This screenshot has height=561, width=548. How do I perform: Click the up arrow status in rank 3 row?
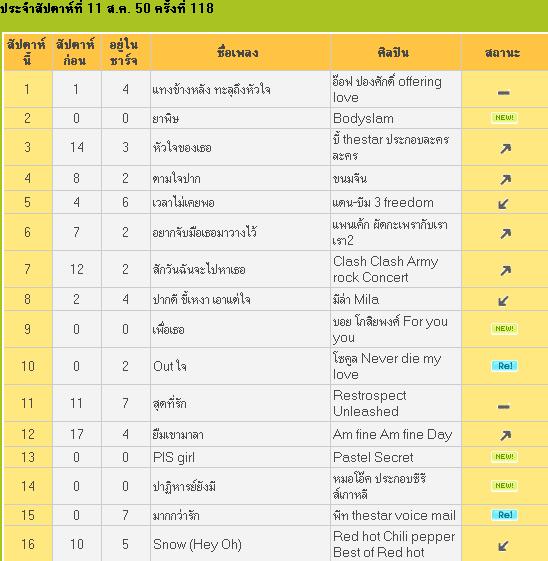coord(505,148)
